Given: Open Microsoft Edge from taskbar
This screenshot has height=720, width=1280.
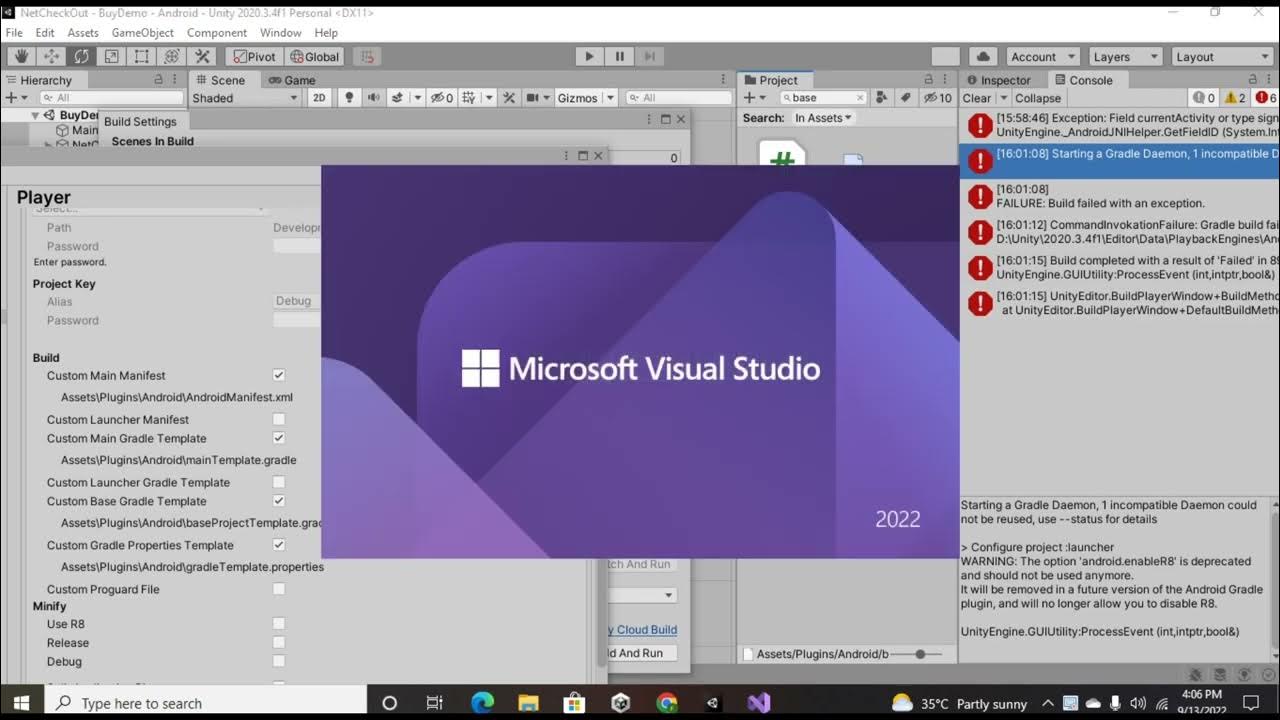Looking at the screenshot, I should (482, 703).
